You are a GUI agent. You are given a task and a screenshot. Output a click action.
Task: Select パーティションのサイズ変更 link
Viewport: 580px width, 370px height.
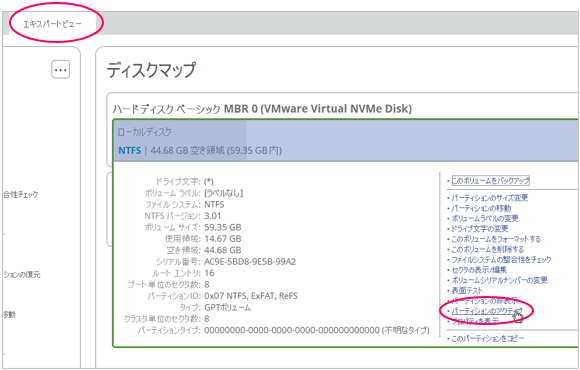[490, 198]
